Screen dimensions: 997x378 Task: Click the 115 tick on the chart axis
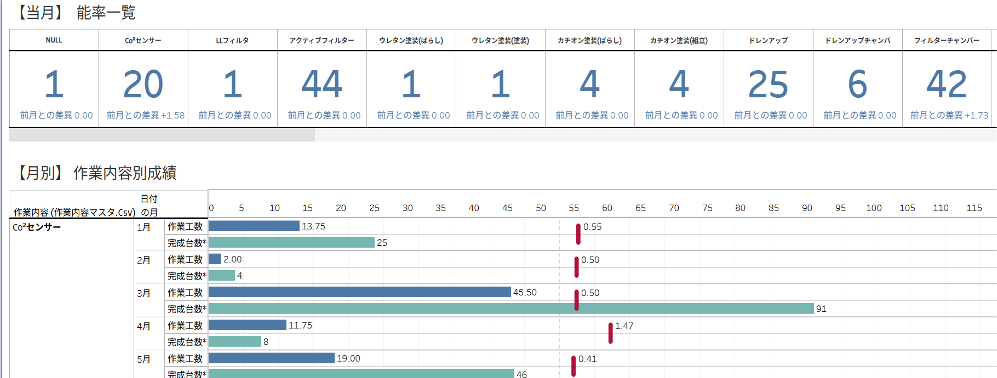[x=974, y=208]
